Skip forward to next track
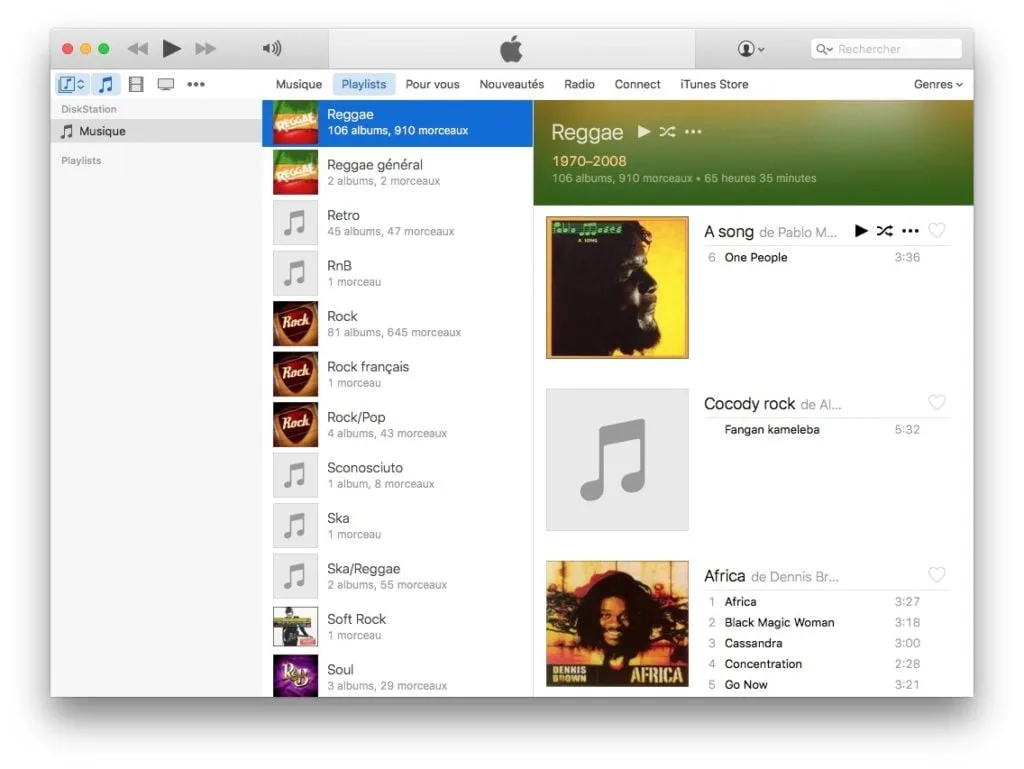This screenshot has width=1024, height=769. pyautogui.click(x=205, y=48)
